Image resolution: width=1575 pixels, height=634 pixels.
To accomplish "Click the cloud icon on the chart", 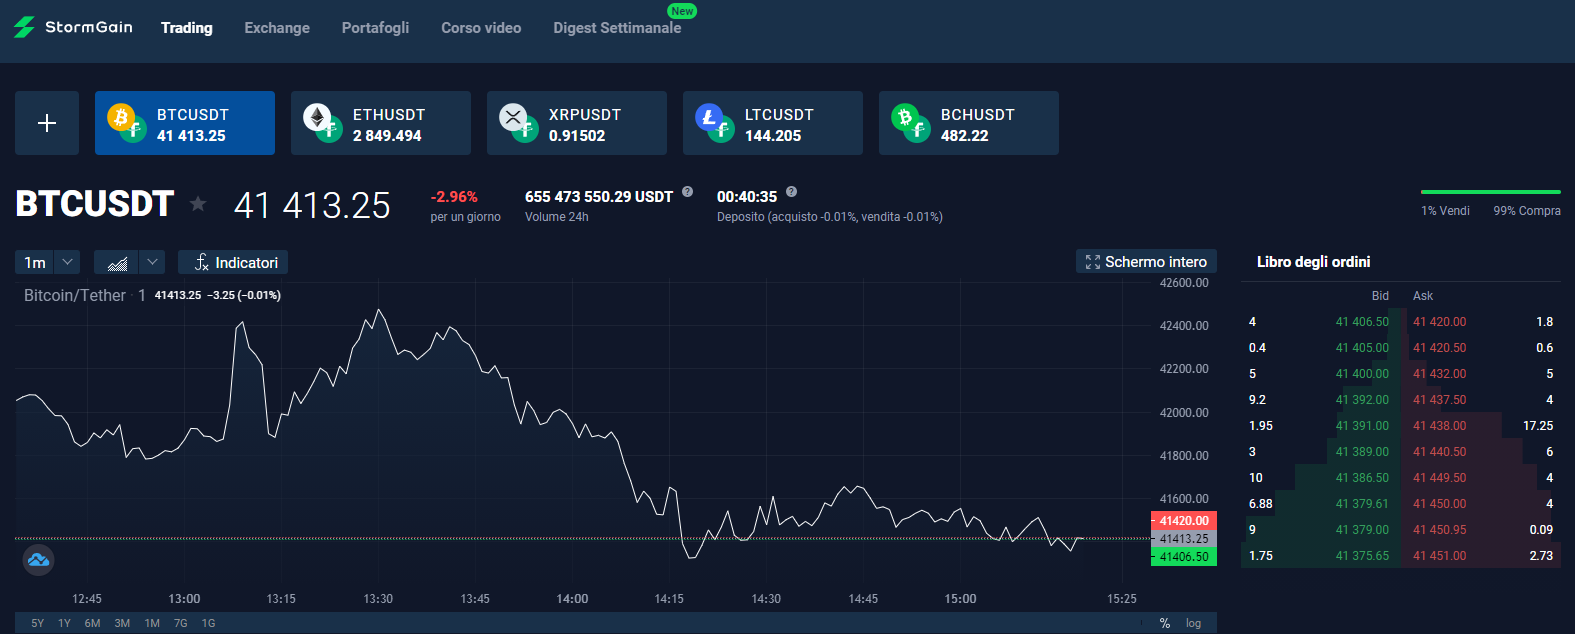I will coord(39,560).
